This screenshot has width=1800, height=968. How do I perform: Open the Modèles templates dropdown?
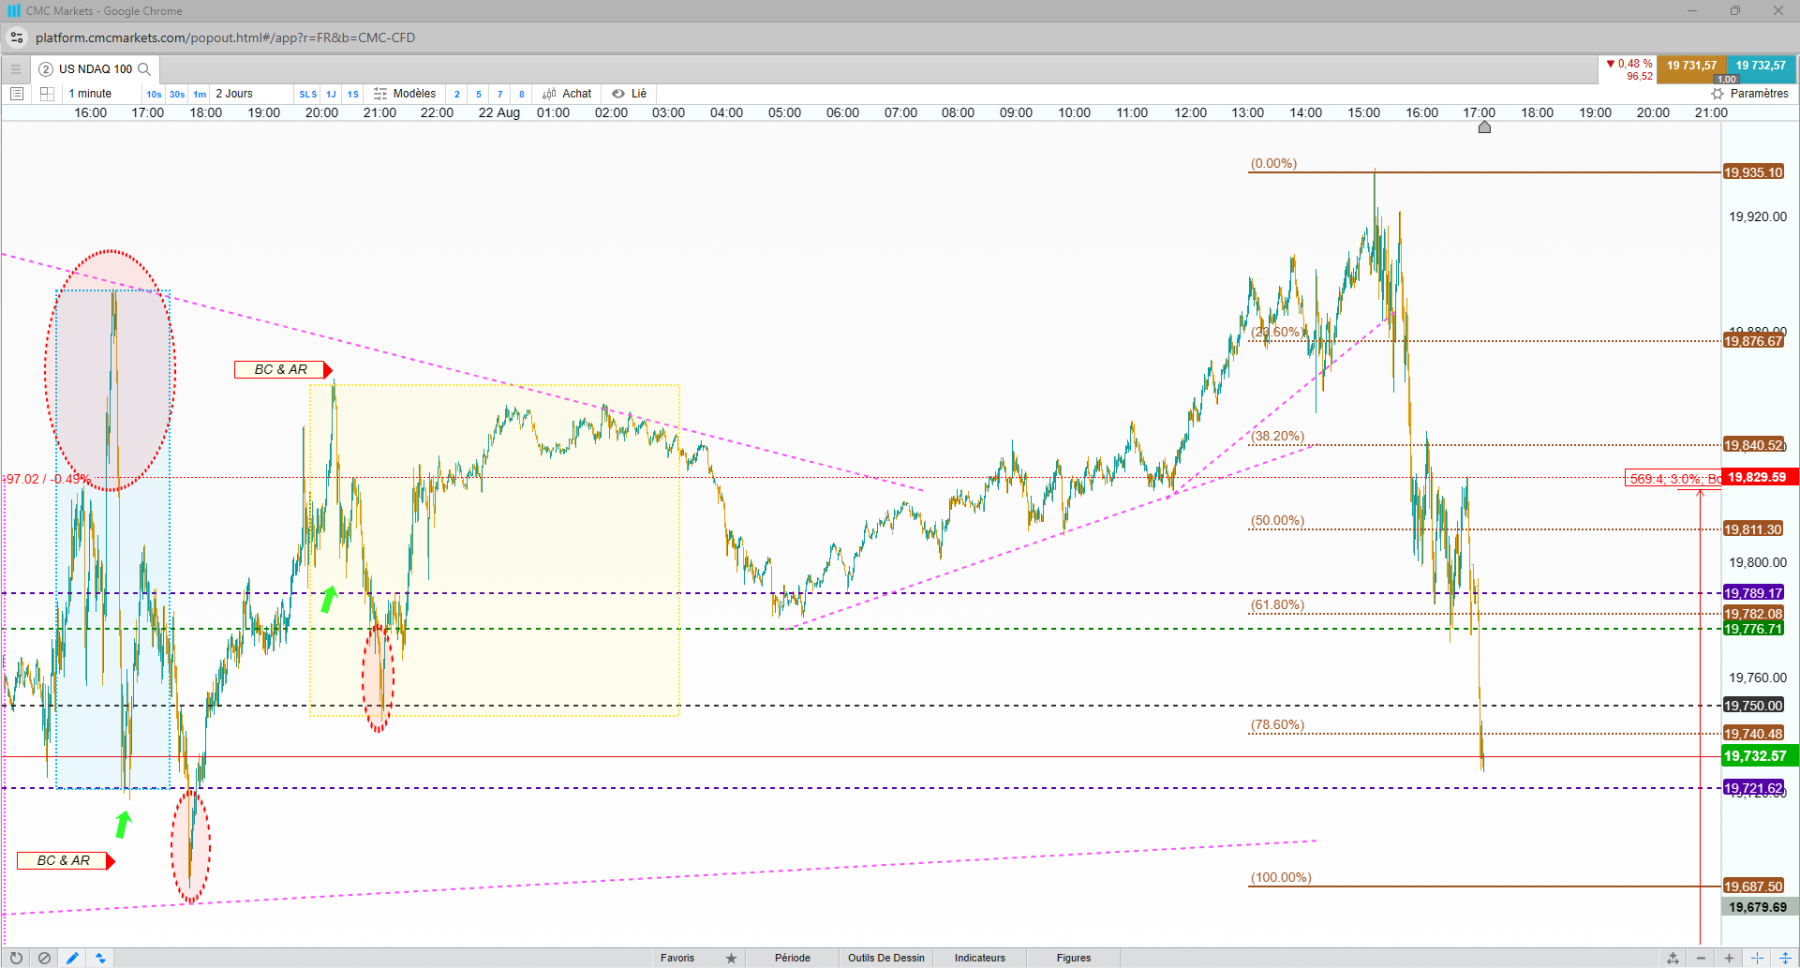coord(405,94)
